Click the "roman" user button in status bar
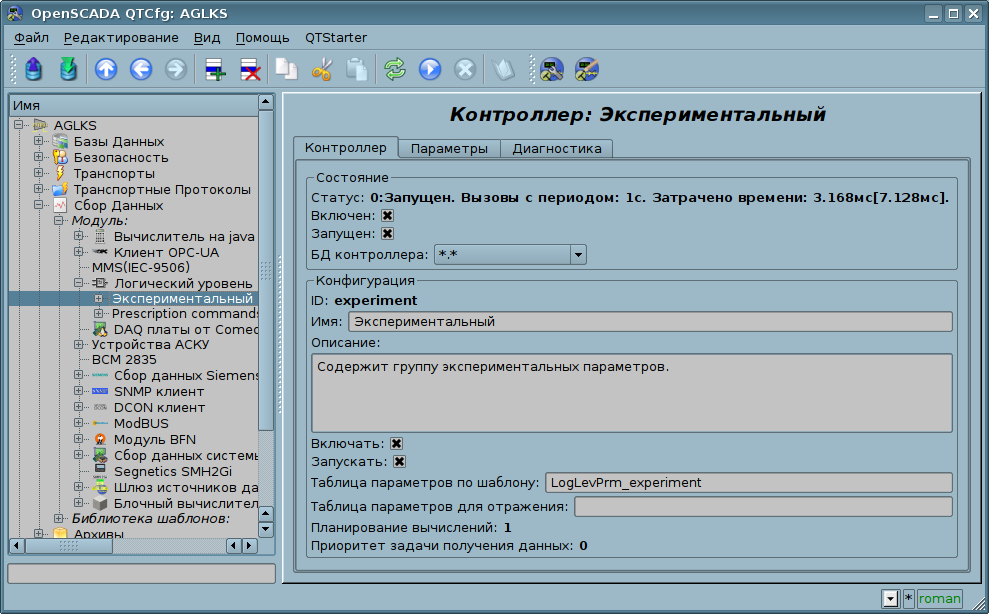The width and height of the screenshot is (989, 614). [940, 599]
